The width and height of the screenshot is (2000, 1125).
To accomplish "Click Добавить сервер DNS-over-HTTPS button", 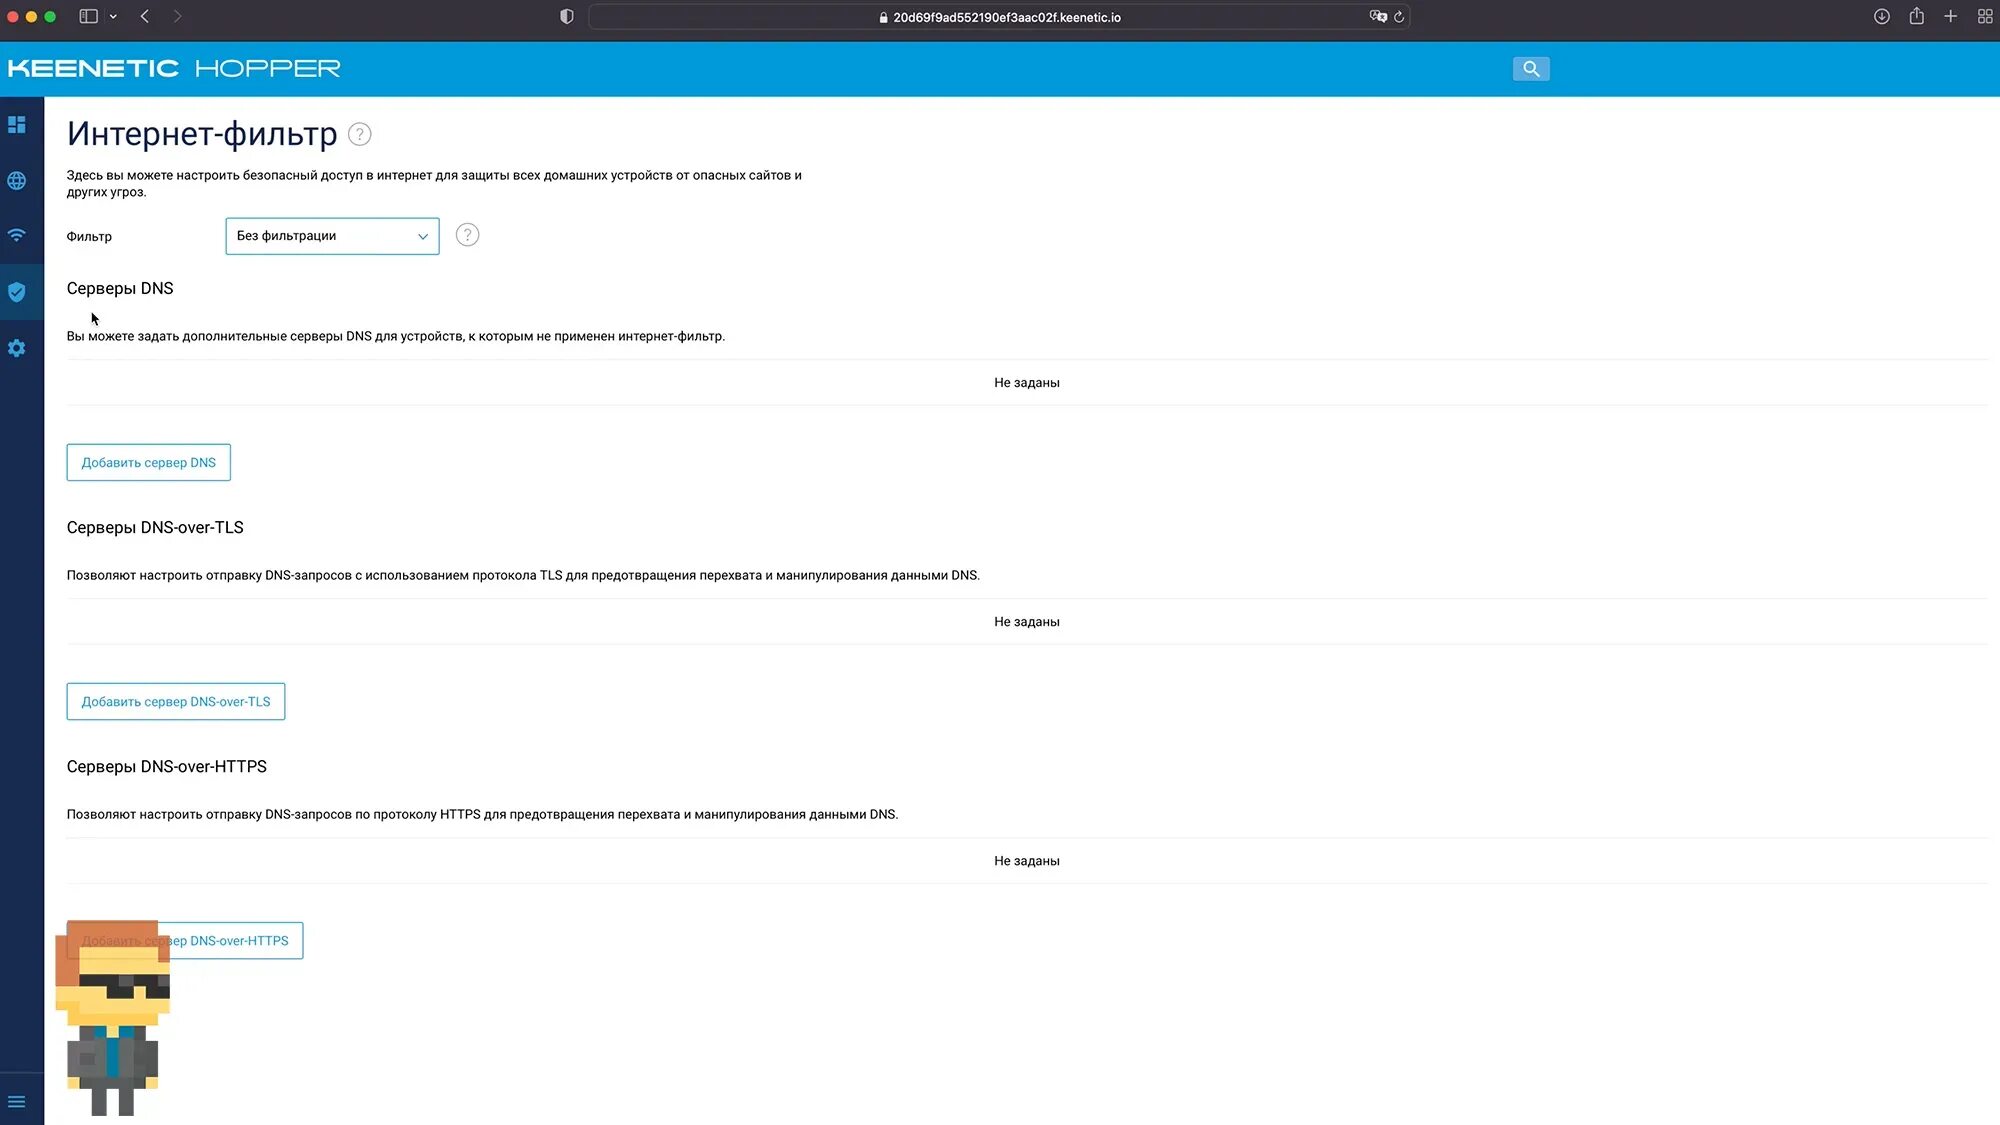I will [x=238, y=941].
